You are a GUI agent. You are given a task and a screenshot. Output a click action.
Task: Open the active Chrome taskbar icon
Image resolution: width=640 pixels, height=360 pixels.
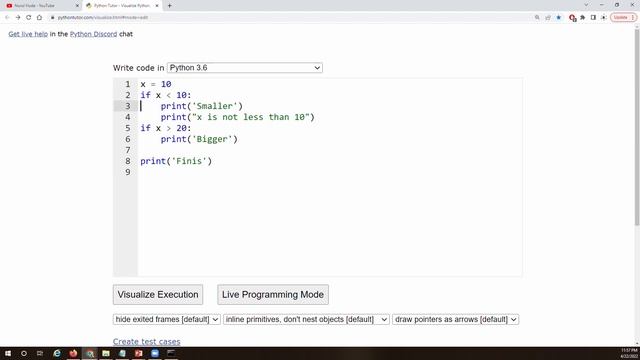(89, 353)
